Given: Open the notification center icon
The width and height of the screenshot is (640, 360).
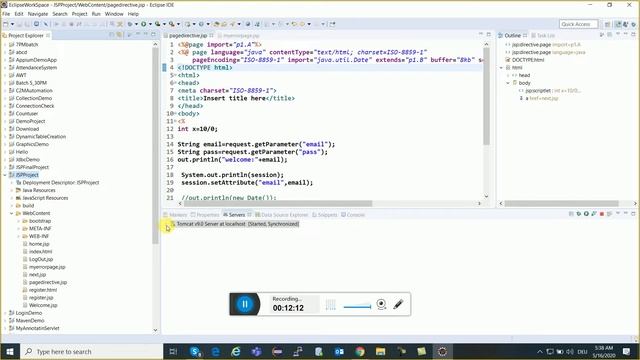Looking at the screenshot, I should (626, 351).
